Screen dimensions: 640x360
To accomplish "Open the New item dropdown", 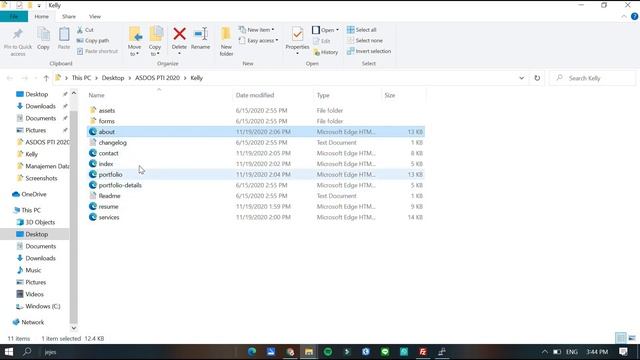I will coord(257,30).
